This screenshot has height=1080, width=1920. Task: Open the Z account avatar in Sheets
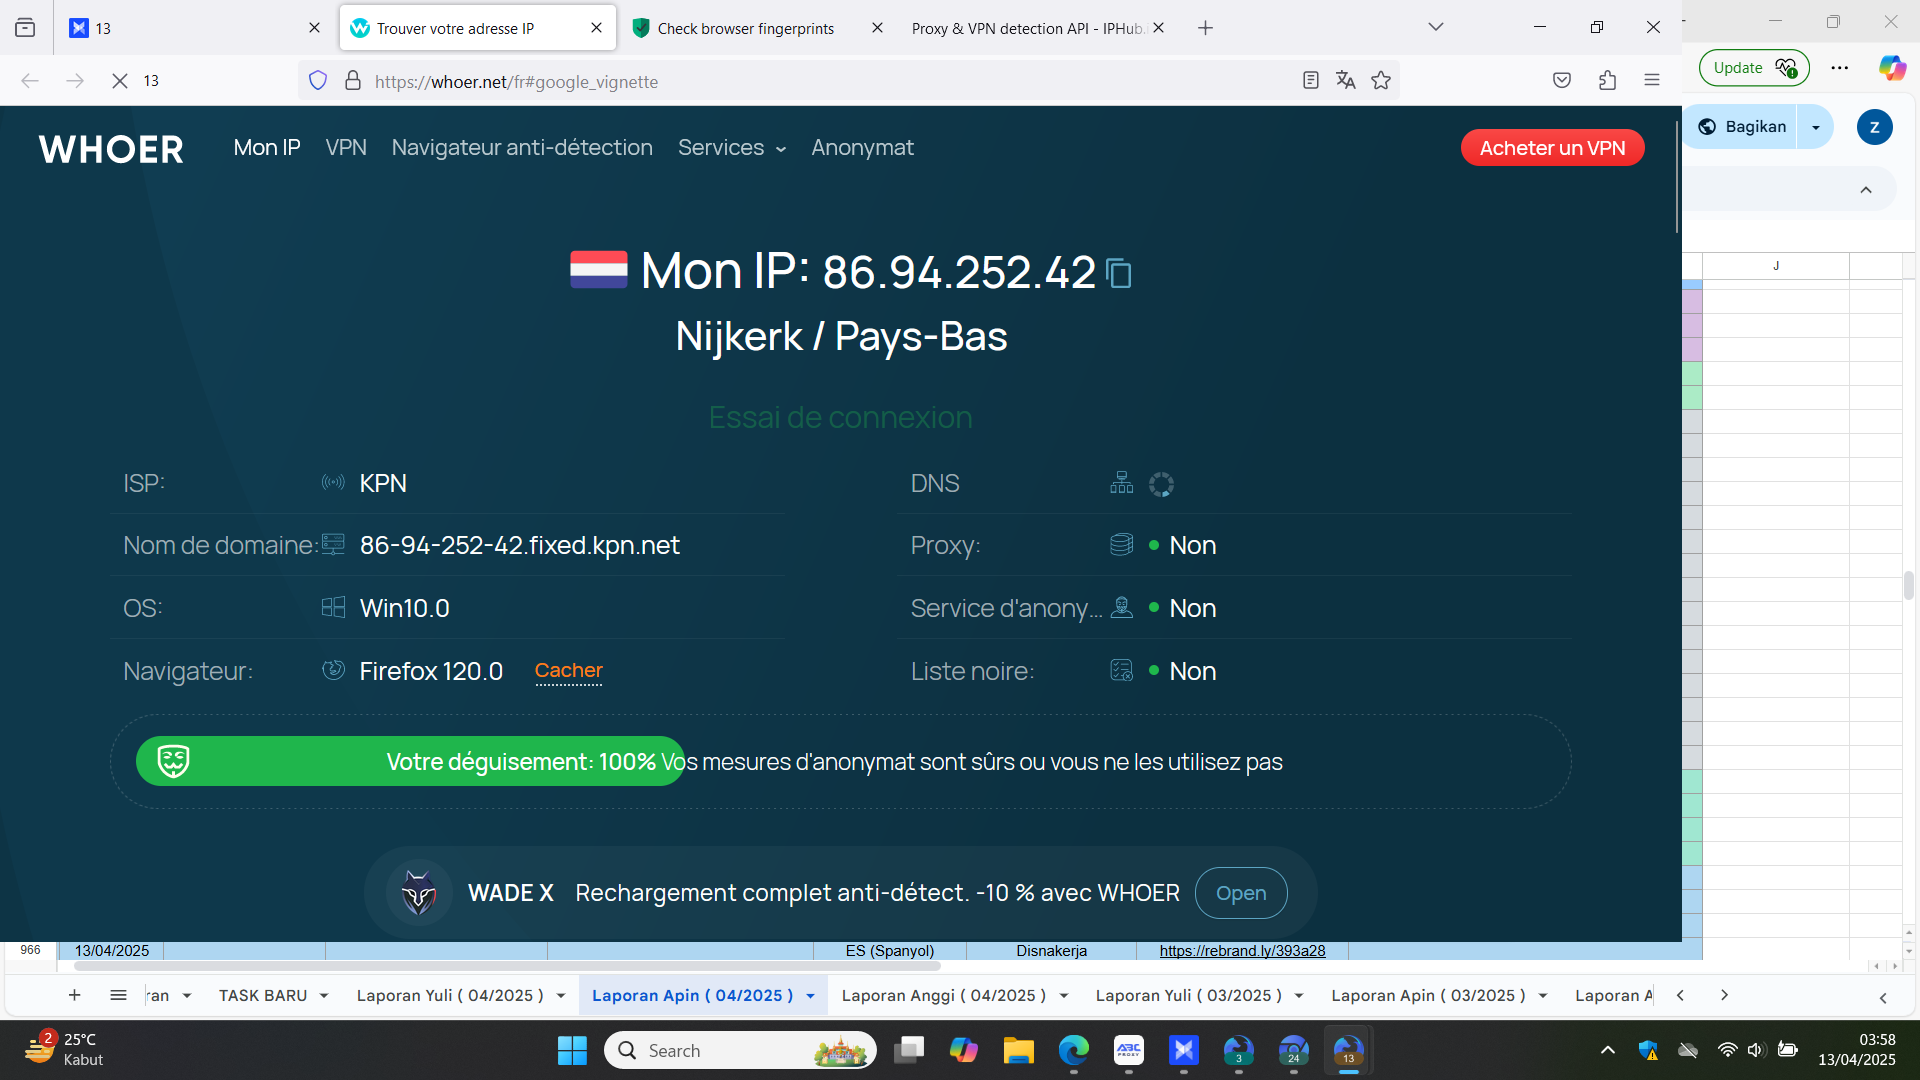point(1874,127)
